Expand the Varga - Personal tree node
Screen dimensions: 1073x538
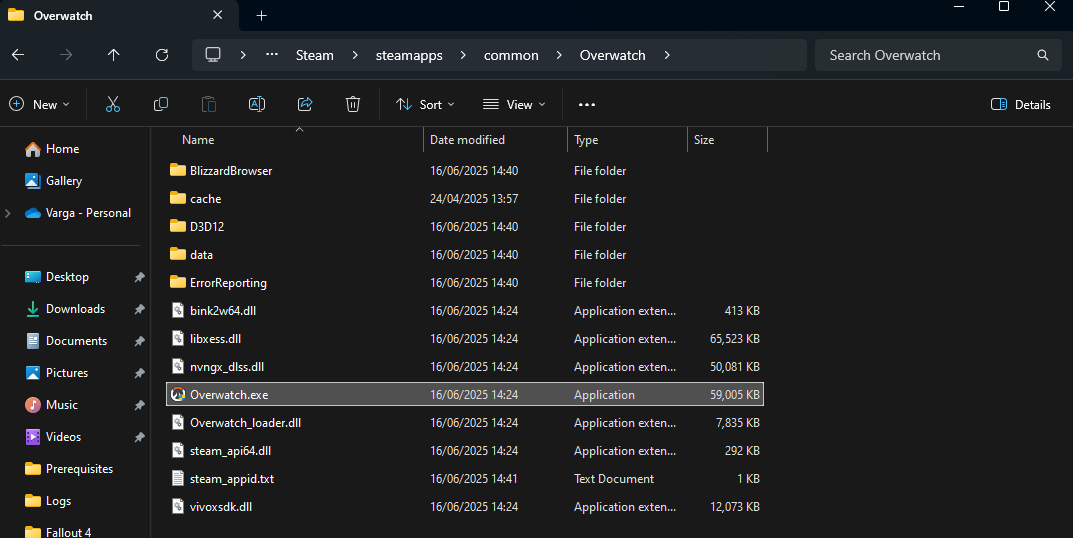click(x=8, y=213)
